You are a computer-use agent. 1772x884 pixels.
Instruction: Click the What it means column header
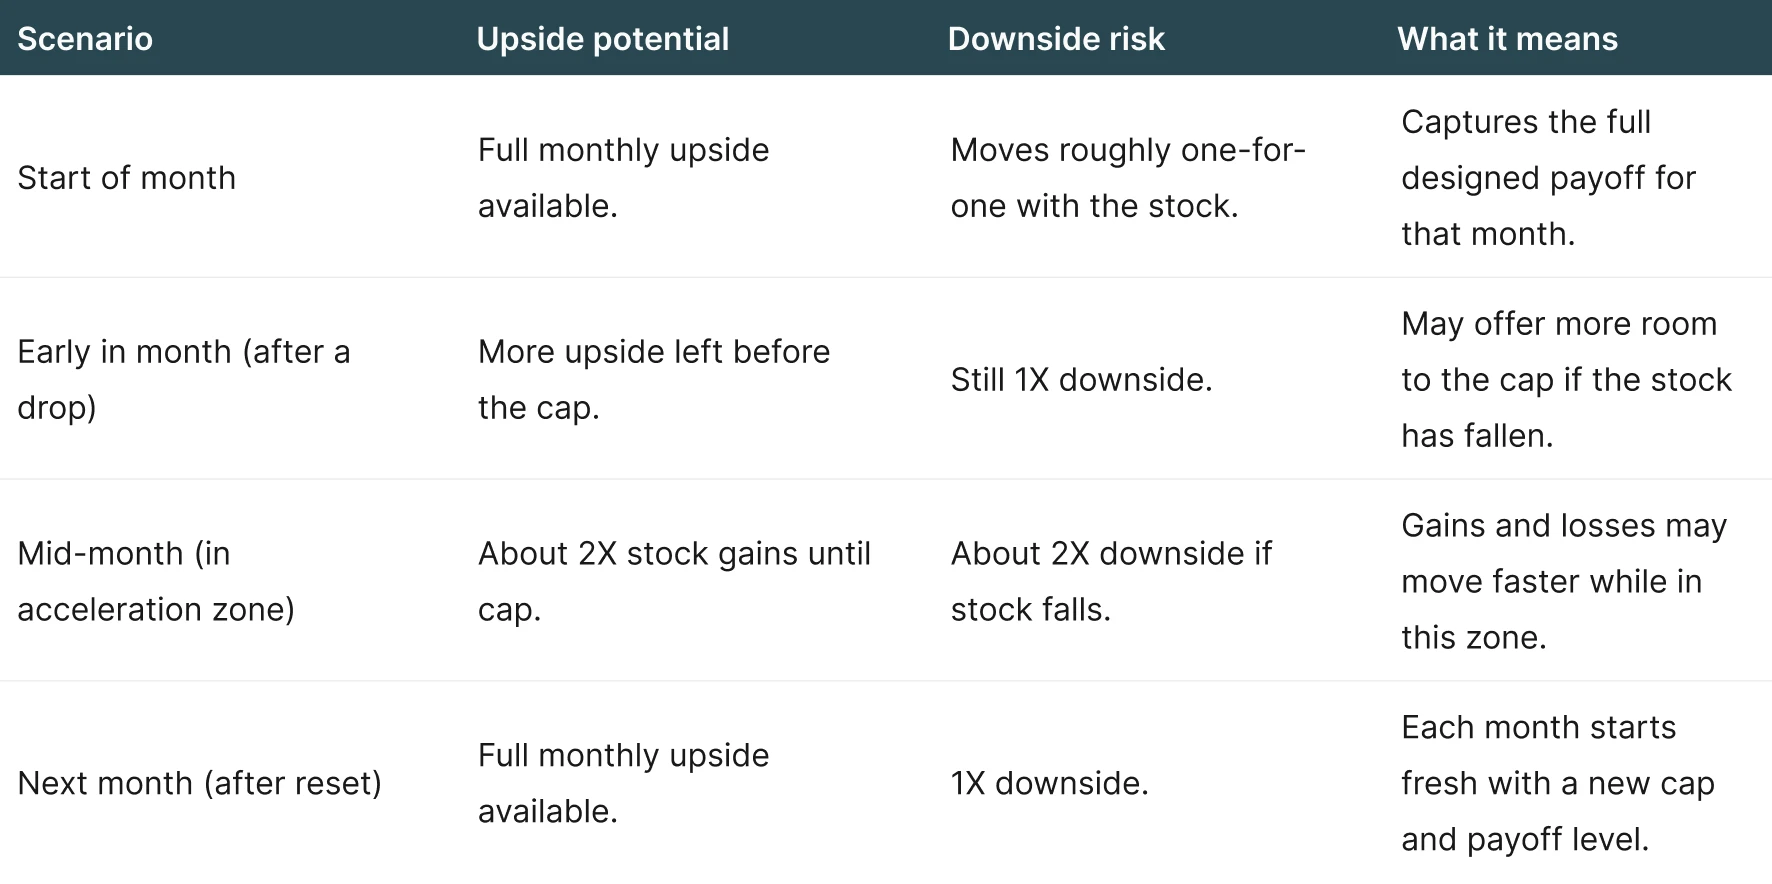pyautogui.click(x=1507, y=39)
